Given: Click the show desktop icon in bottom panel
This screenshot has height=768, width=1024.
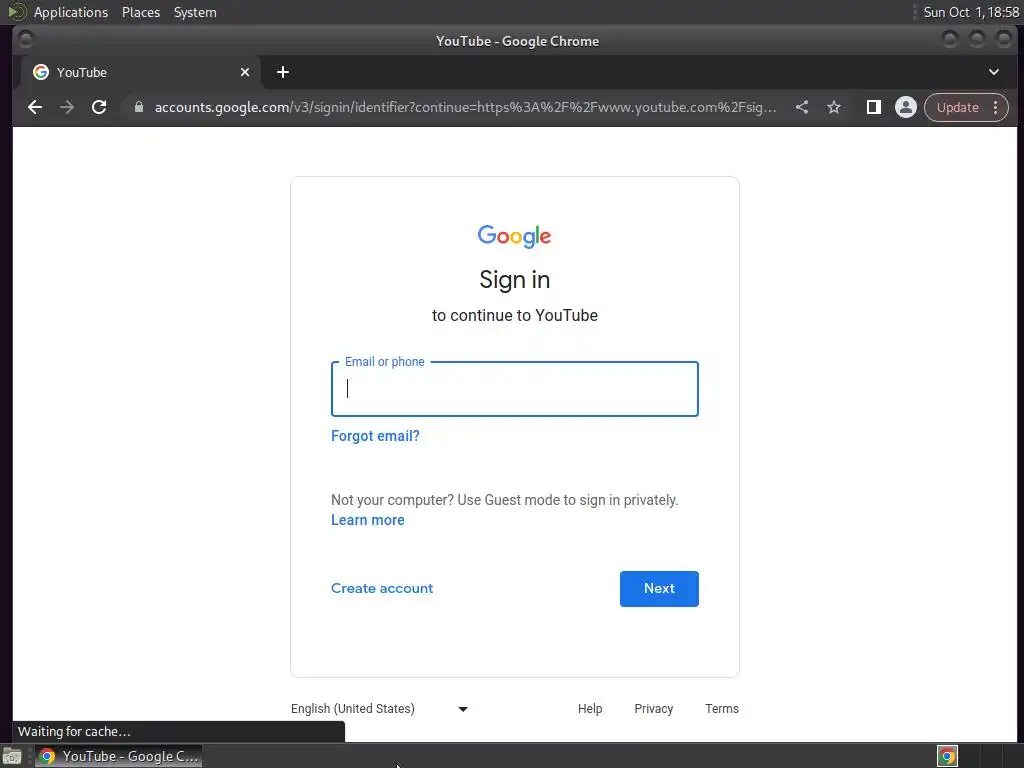Looking at the screenshot, I should click(12, 756).
